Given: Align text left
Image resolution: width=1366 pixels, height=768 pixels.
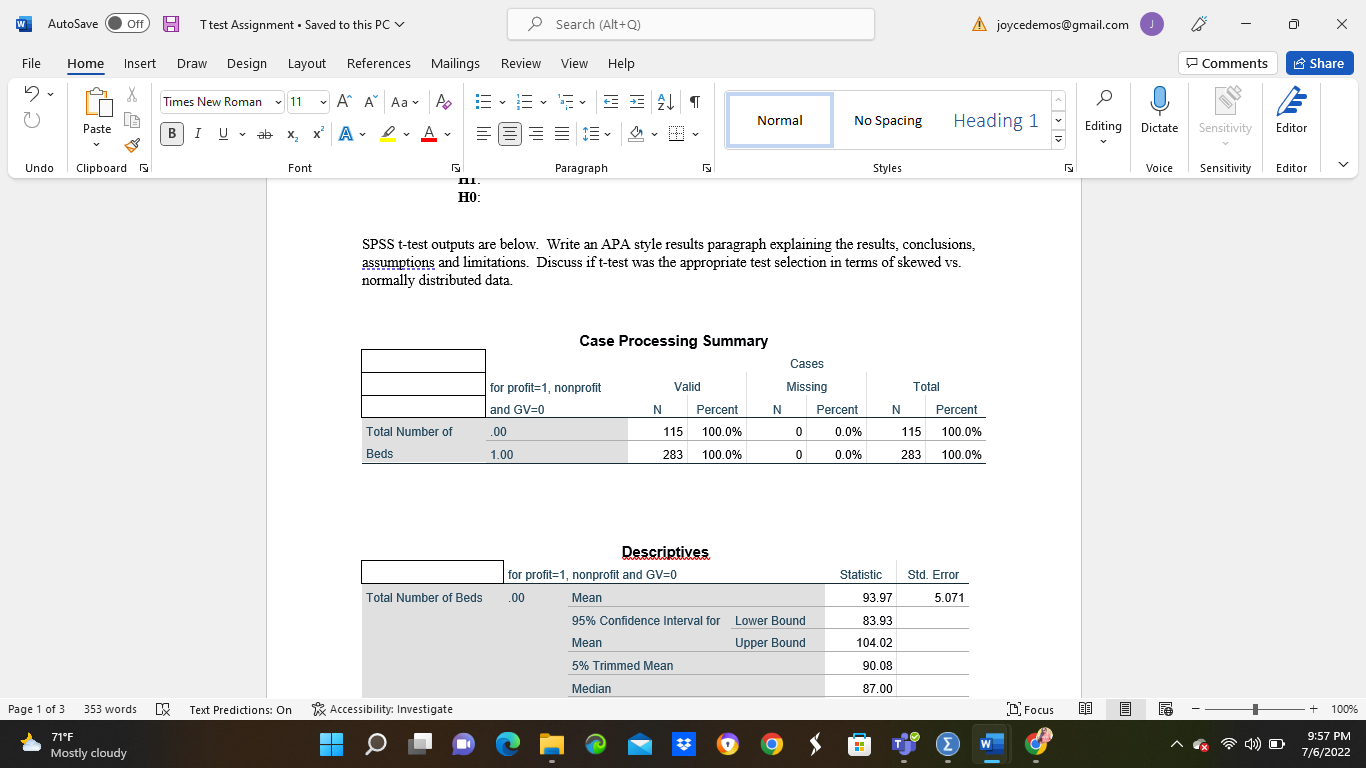Looking at the screenshot, I should pyautogui.click(x=483, y=134).
